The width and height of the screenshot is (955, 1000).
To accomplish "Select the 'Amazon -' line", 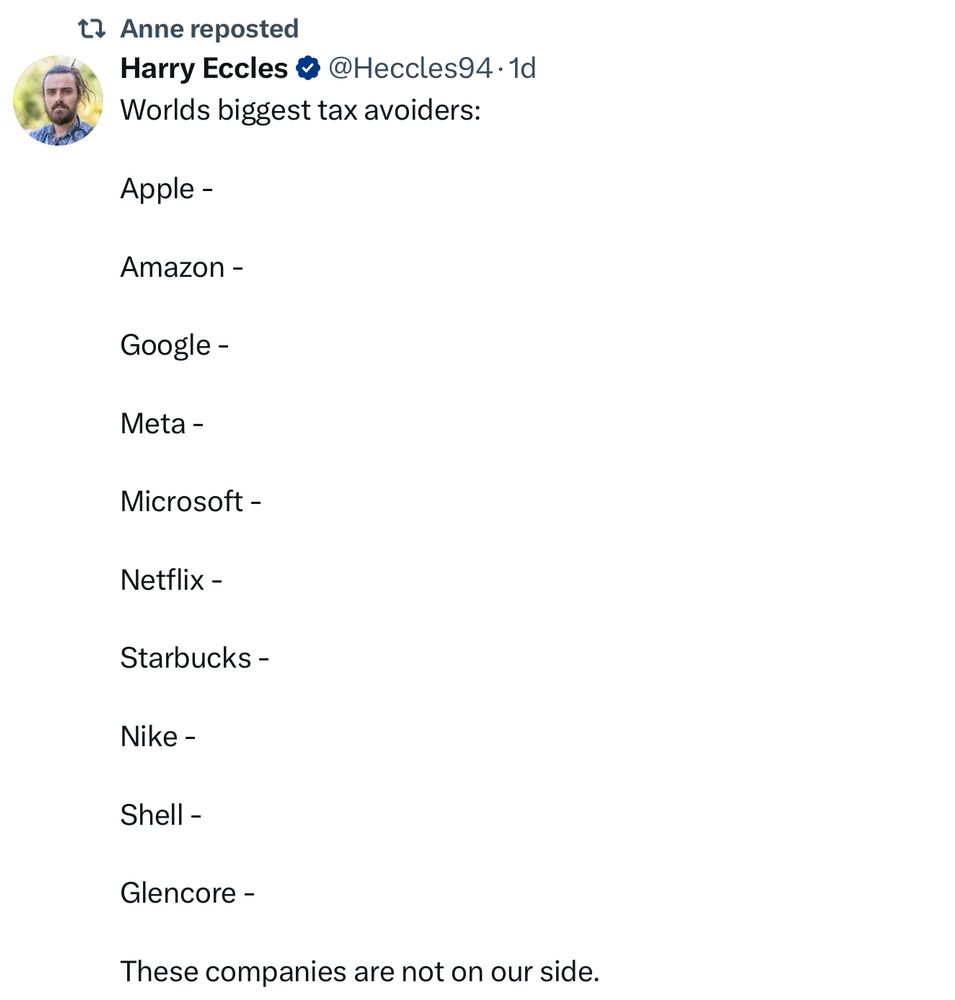I will [181, 267].
